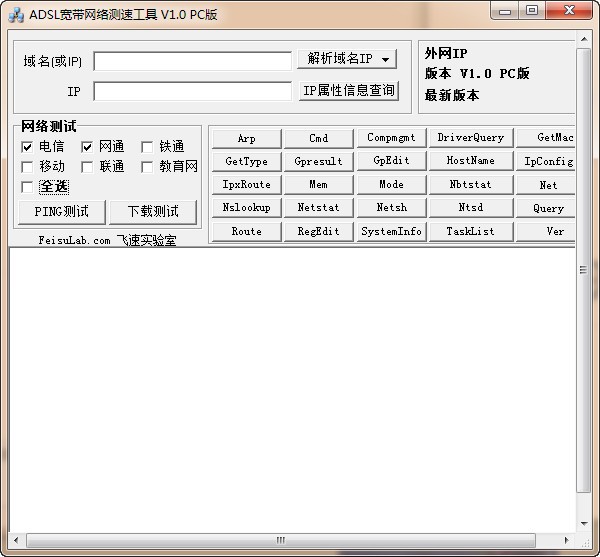The image size is (600, 557).
Task: Toggle the 网通 checkbox
Action: click(87, 147)
